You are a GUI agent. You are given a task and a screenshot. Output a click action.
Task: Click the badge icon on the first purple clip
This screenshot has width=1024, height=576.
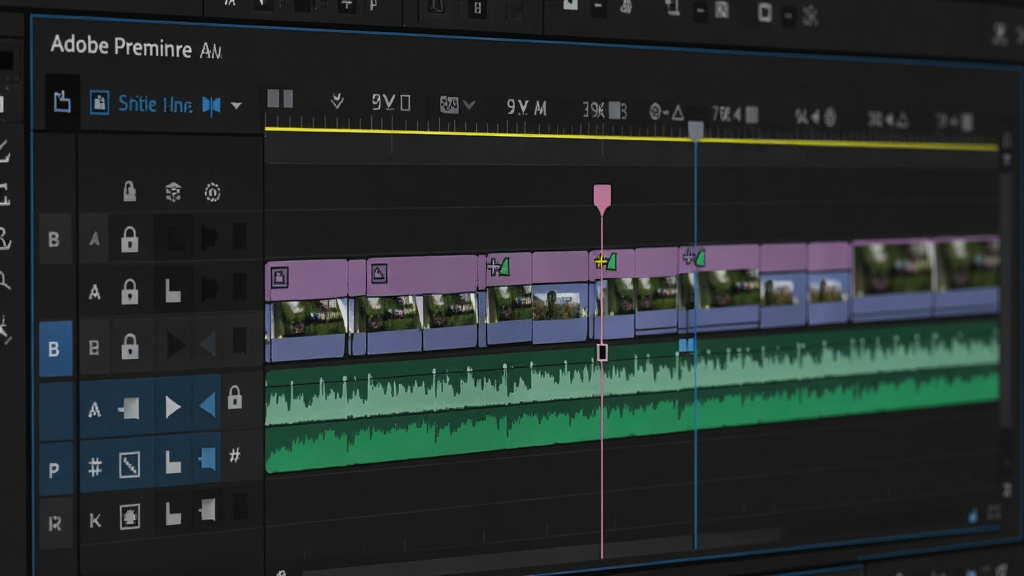tap(280, 278)
